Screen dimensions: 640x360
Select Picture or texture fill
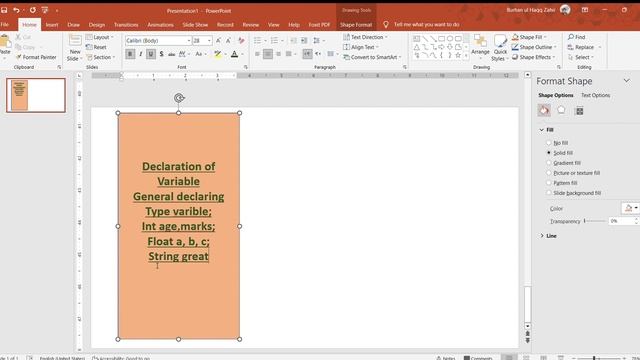click(x=573, y=173)
